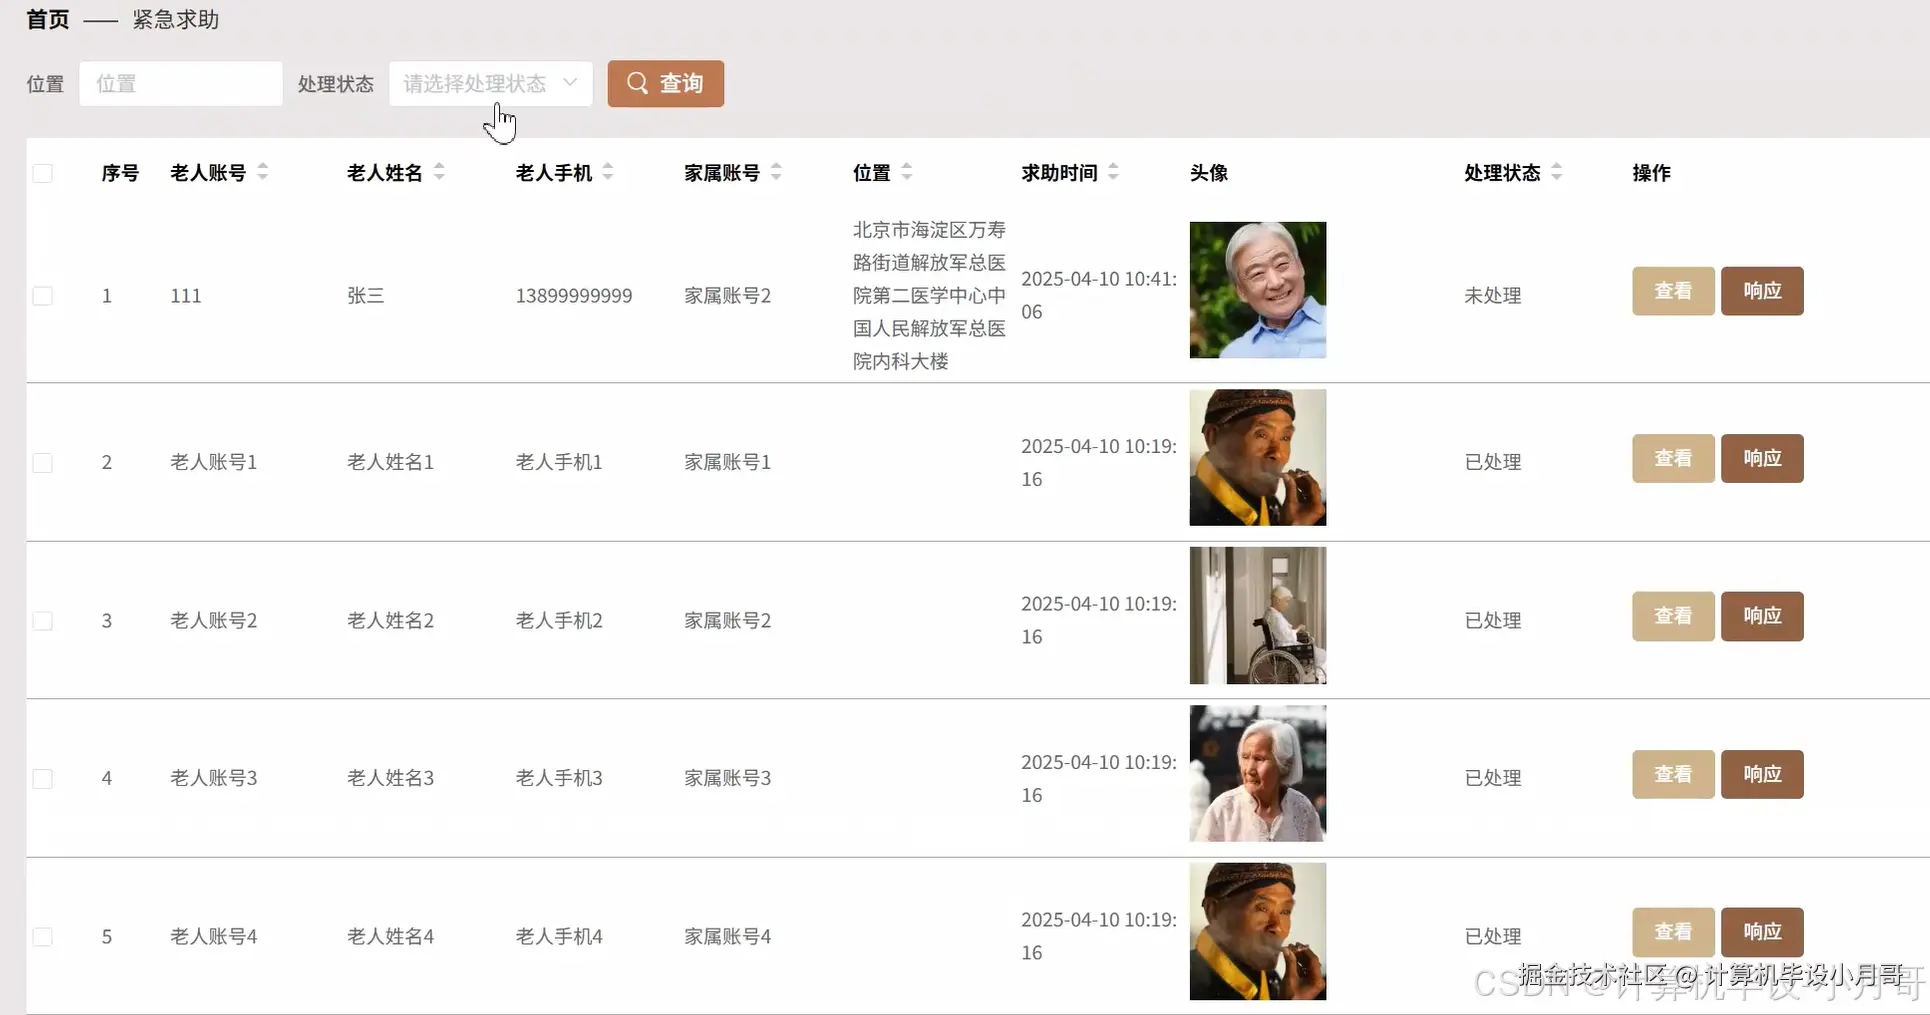Sort the table by 家属账号 column
The height and width of the screenshot is (1015, 1930).
[x=777, y=171]
